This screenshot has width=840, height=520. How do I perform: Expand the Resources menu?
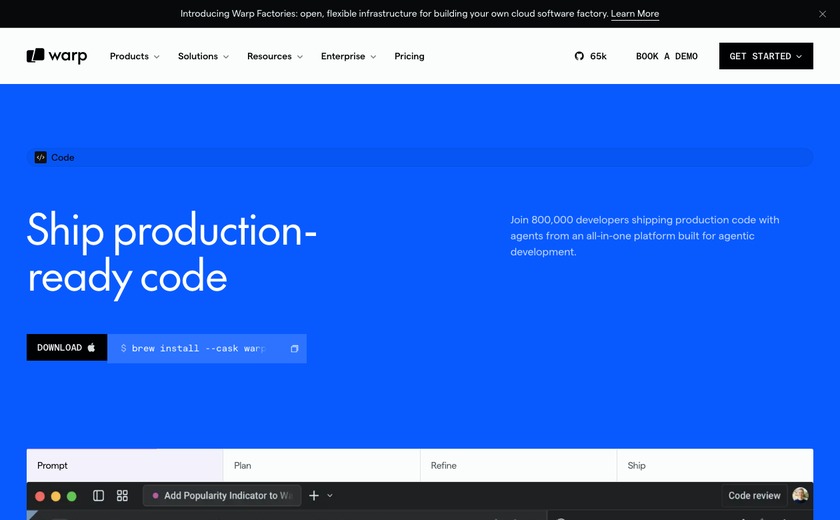275,56
